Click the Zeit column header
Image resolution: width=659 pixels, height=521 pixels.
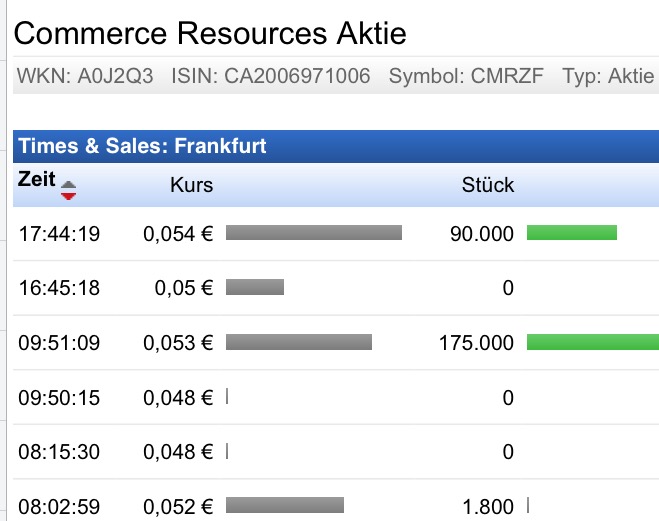37,181
